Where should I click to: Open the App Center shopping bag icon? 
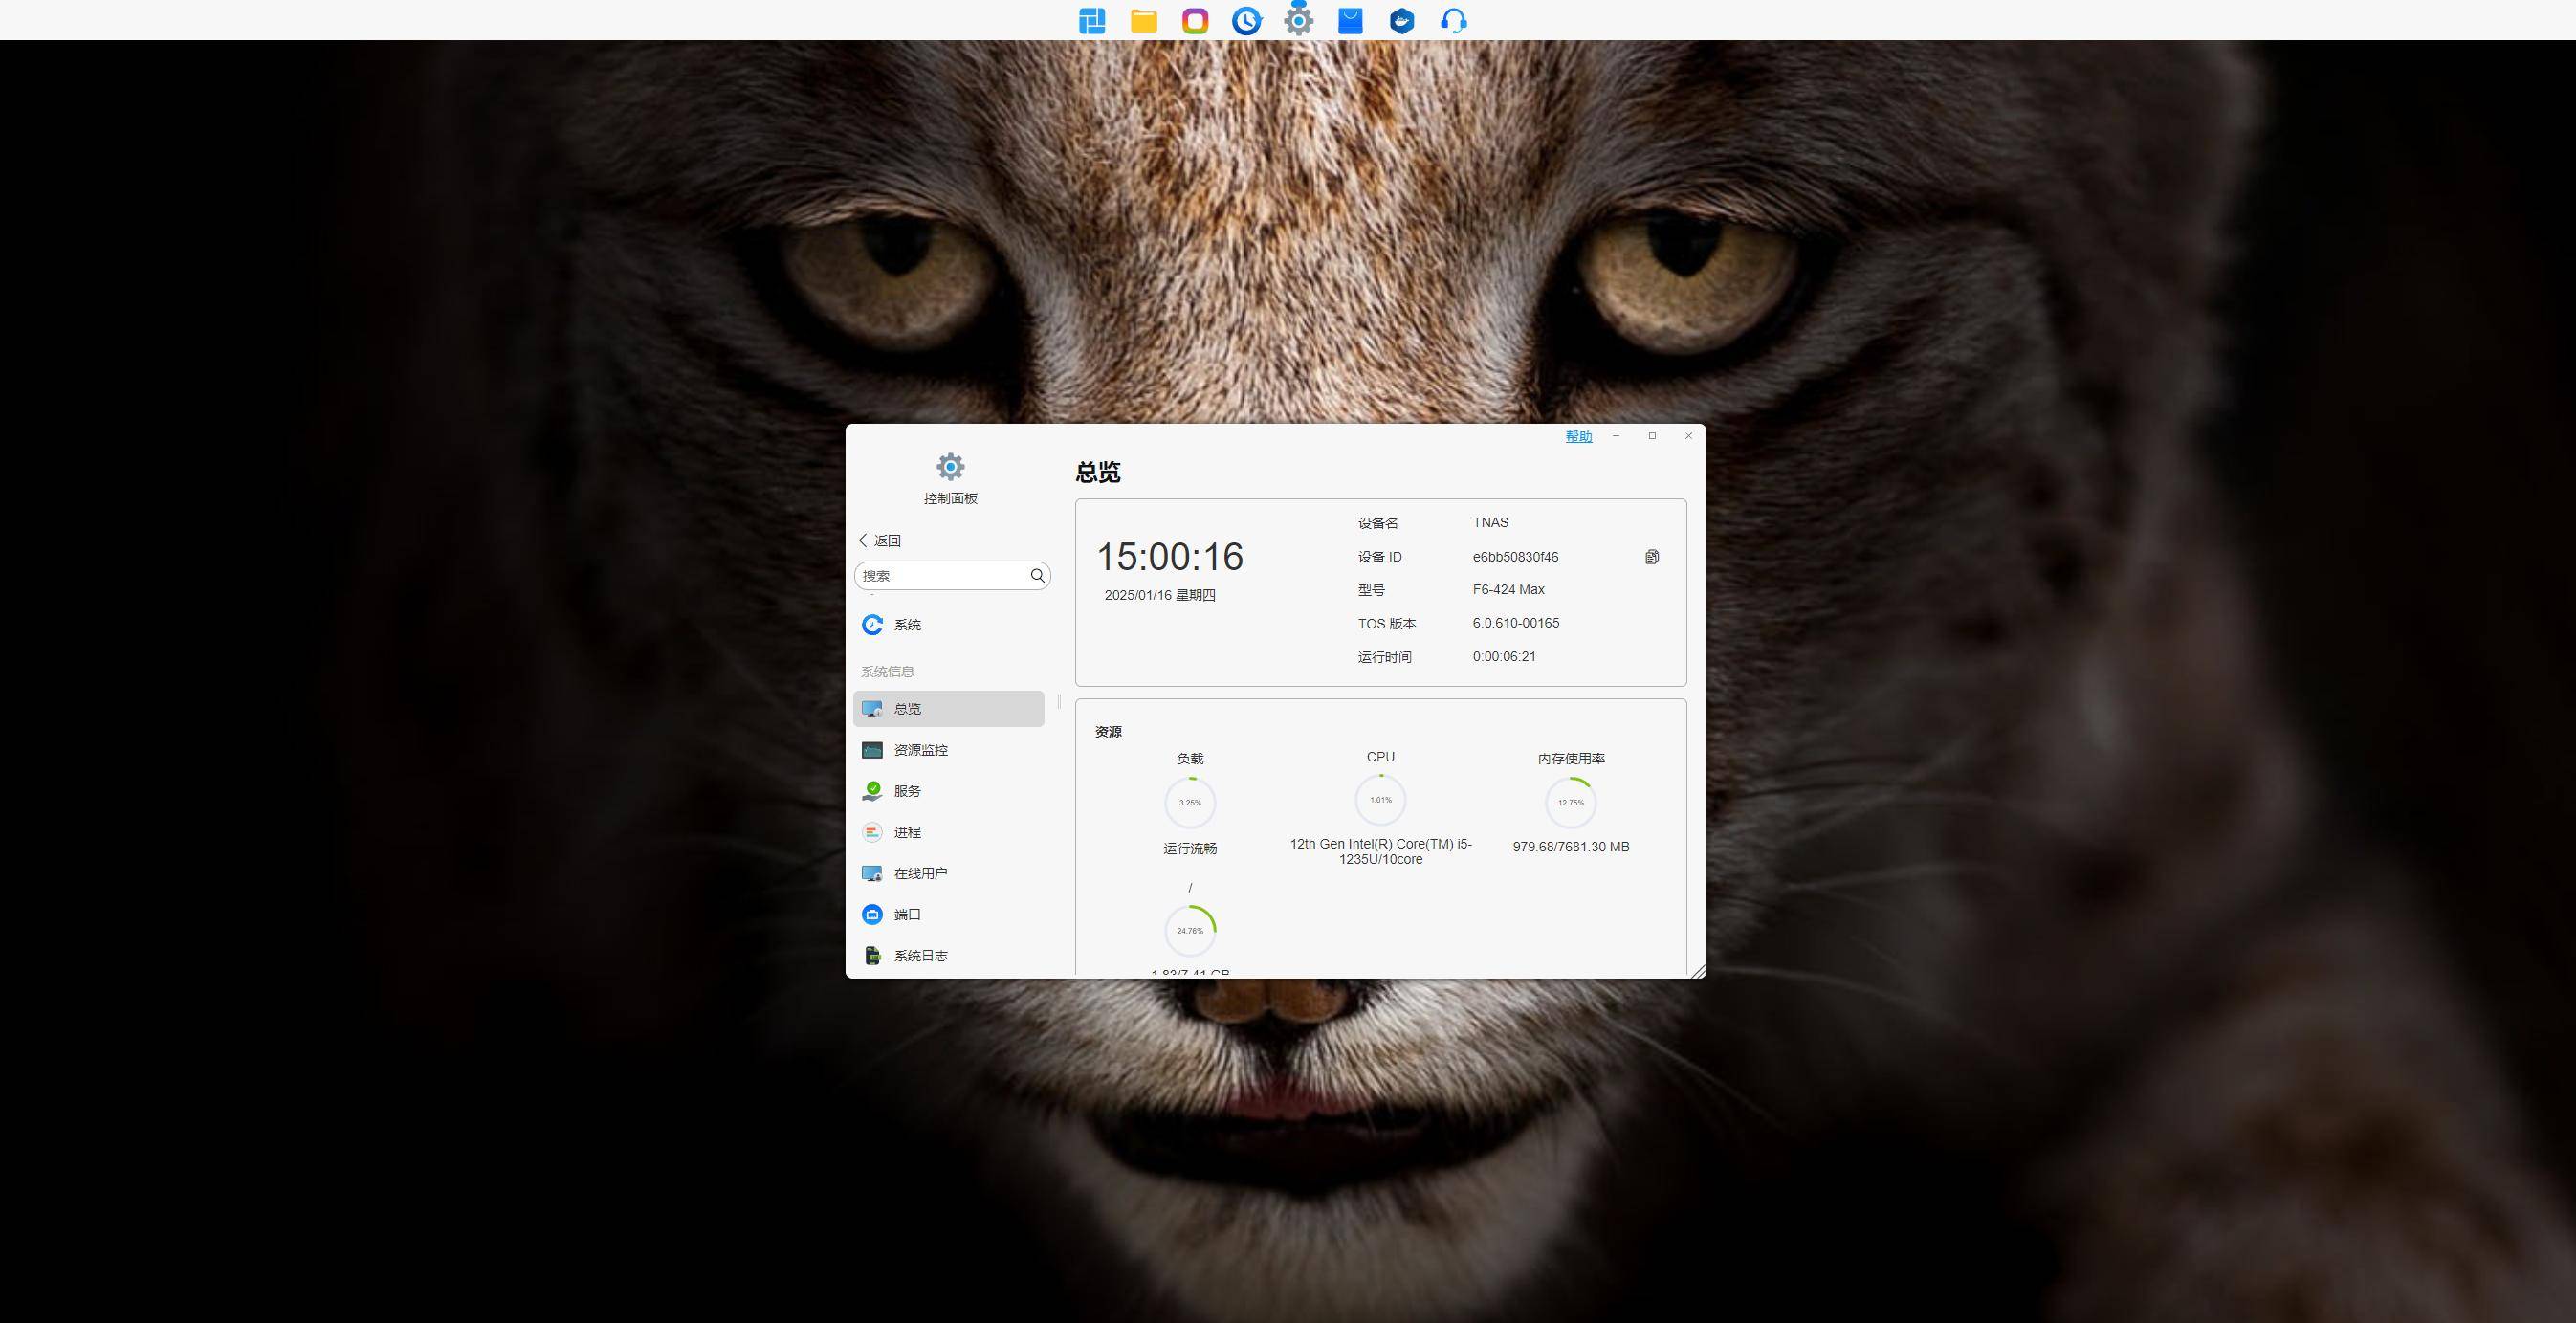click(x=1350, y=21)
